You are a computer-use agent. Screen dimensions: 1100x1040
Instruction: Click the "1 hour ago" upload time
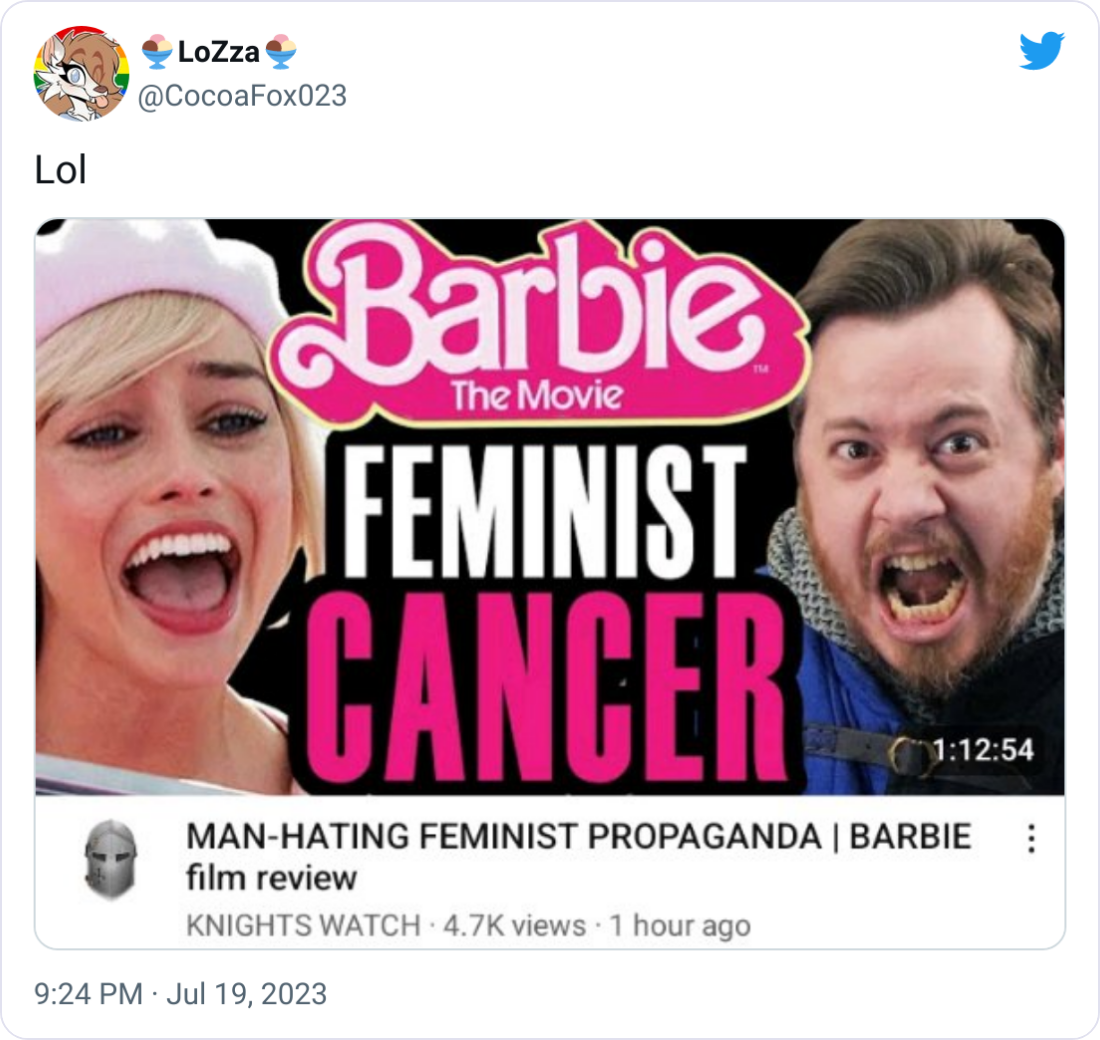680,926
